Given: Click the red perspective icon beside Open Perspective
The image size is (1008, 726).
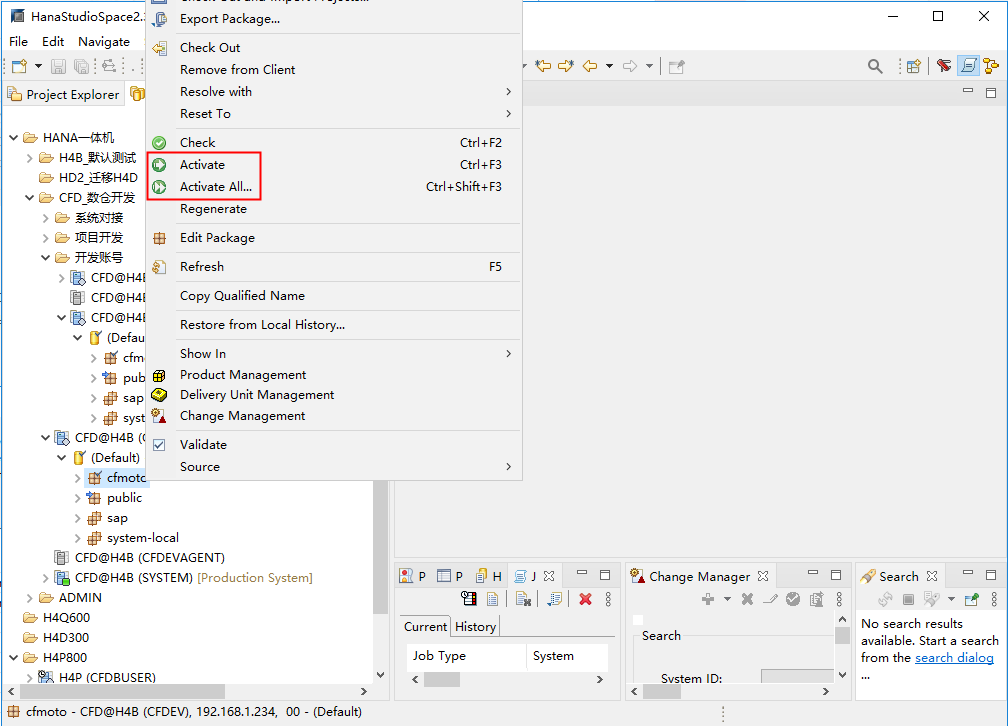Looking at the screenshot, I should tap(944, 66).
